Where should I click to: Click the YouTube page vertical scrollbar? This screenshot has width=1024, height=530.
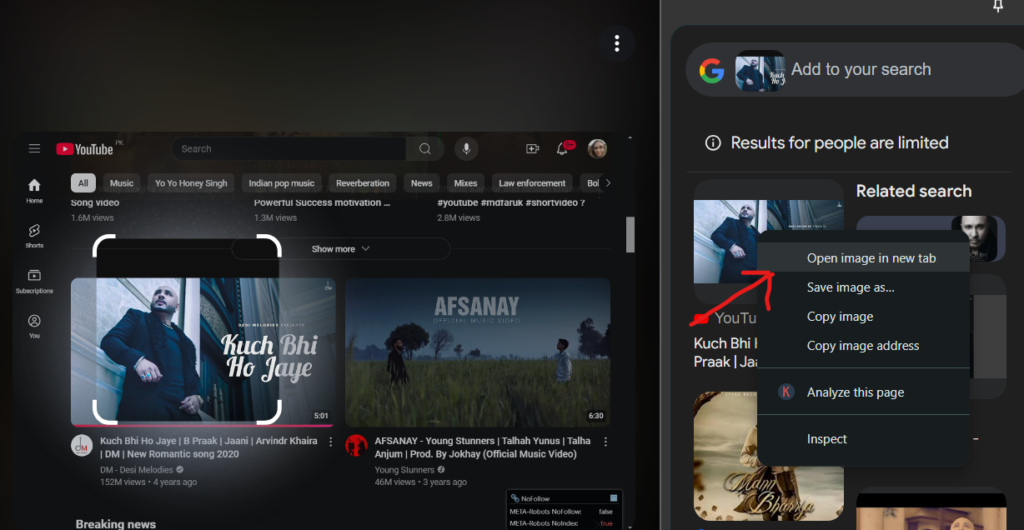pos(630,234)
